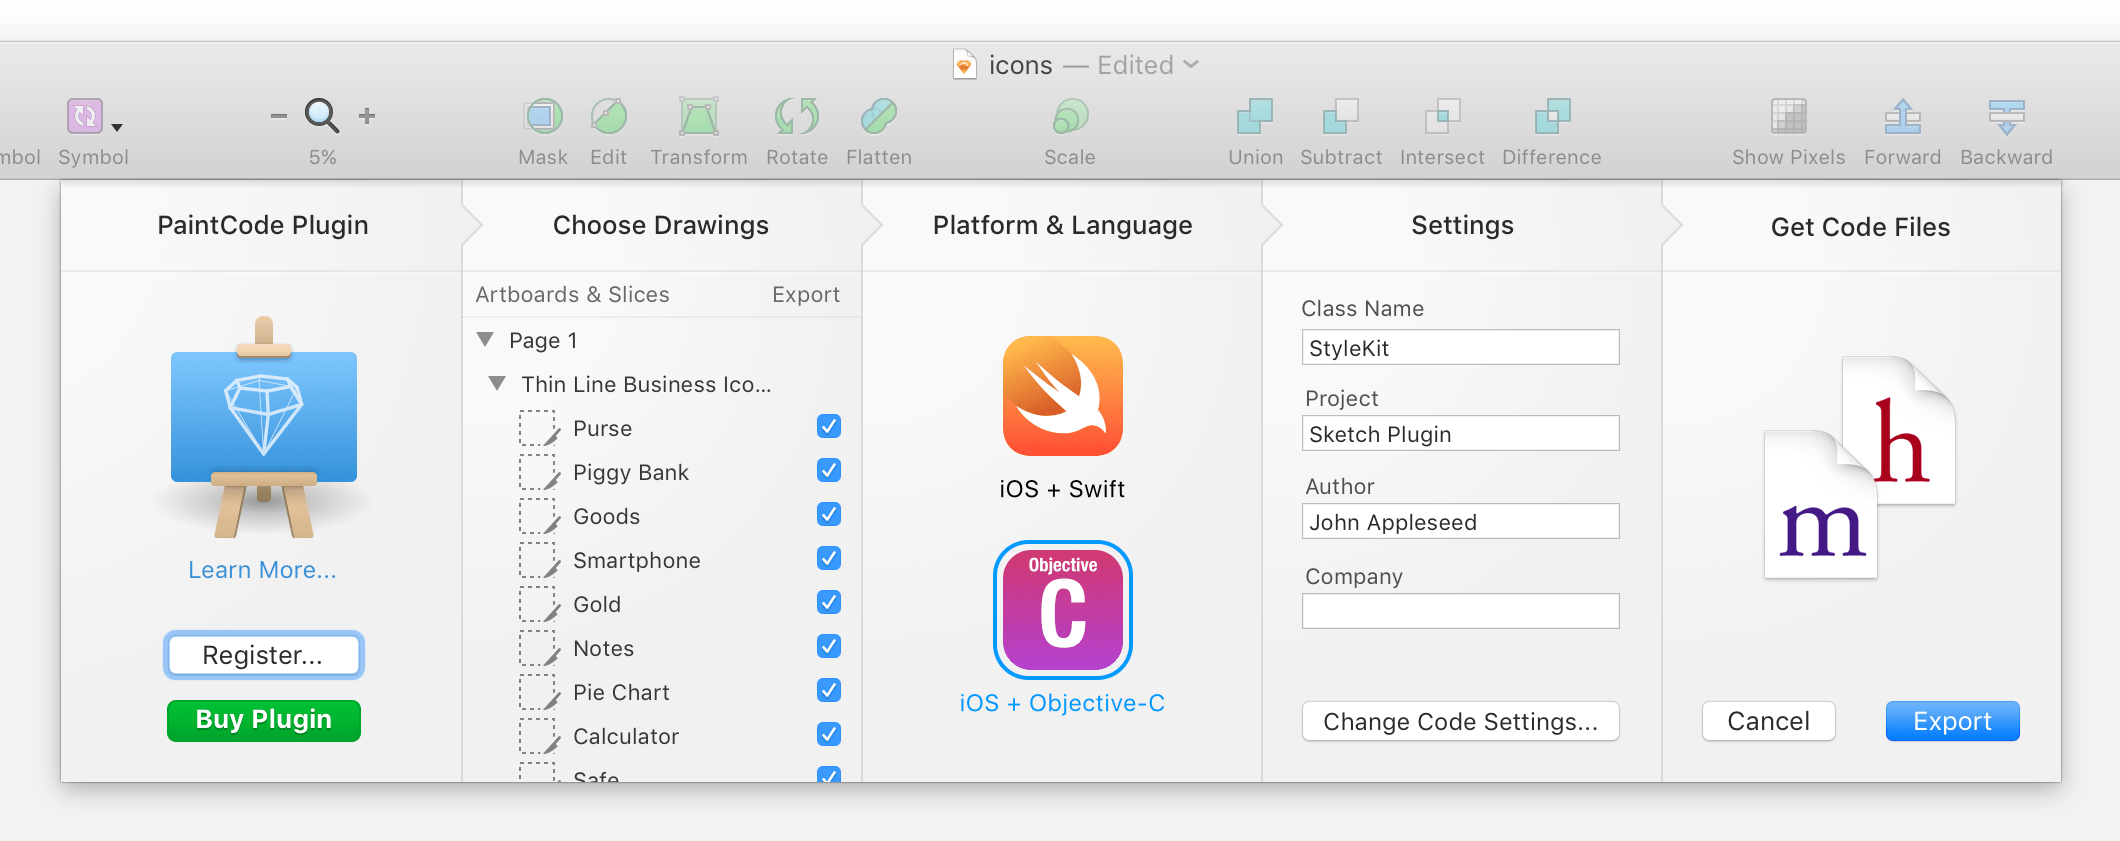
Task: Go to the Choose Drawings step
Action: click(x=661, y=225)
